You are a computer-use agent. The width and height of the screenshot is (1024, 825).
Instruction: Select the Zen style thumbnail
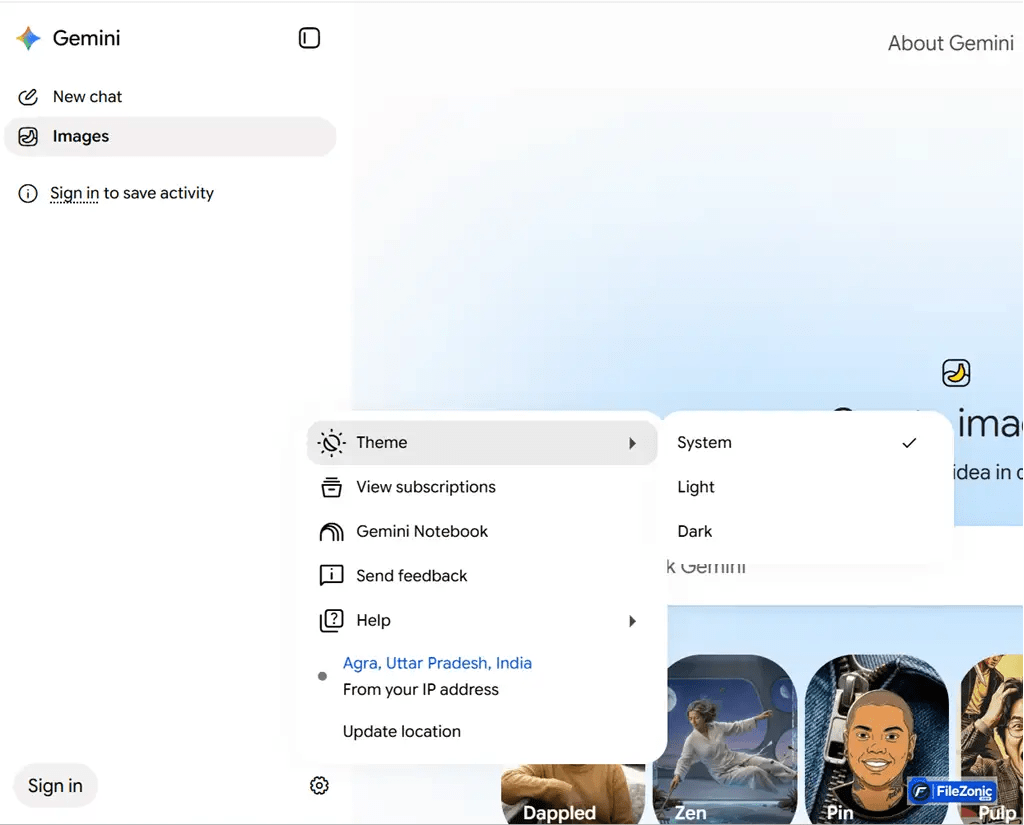[725, 739]
